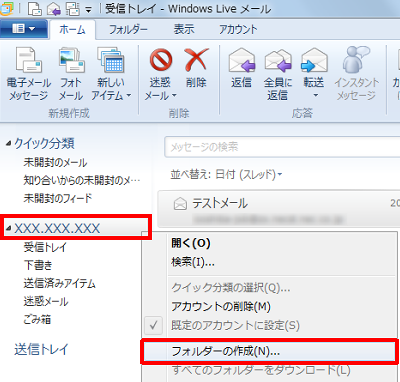
Task: Click the red X Delete (削除) icon
Action: [x=196, y=60]
